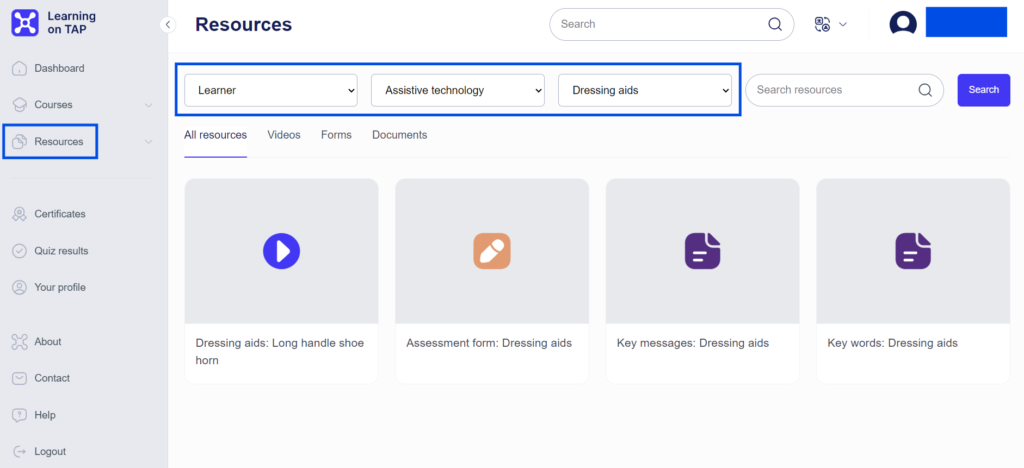1024x468 pixels.
Task: Switch to the Videos tab
Action: click(284, 135)
